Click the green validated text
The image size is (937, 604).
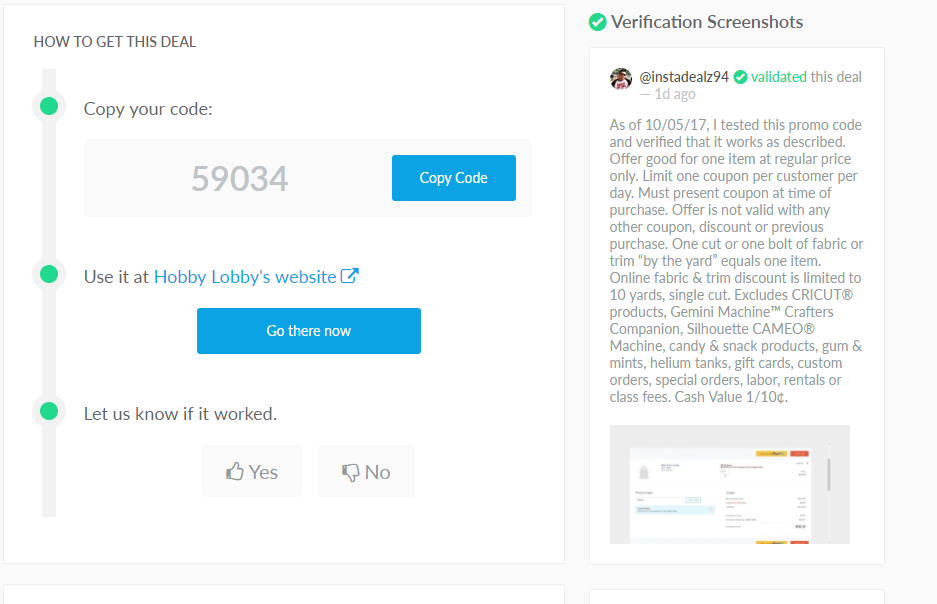779,77
